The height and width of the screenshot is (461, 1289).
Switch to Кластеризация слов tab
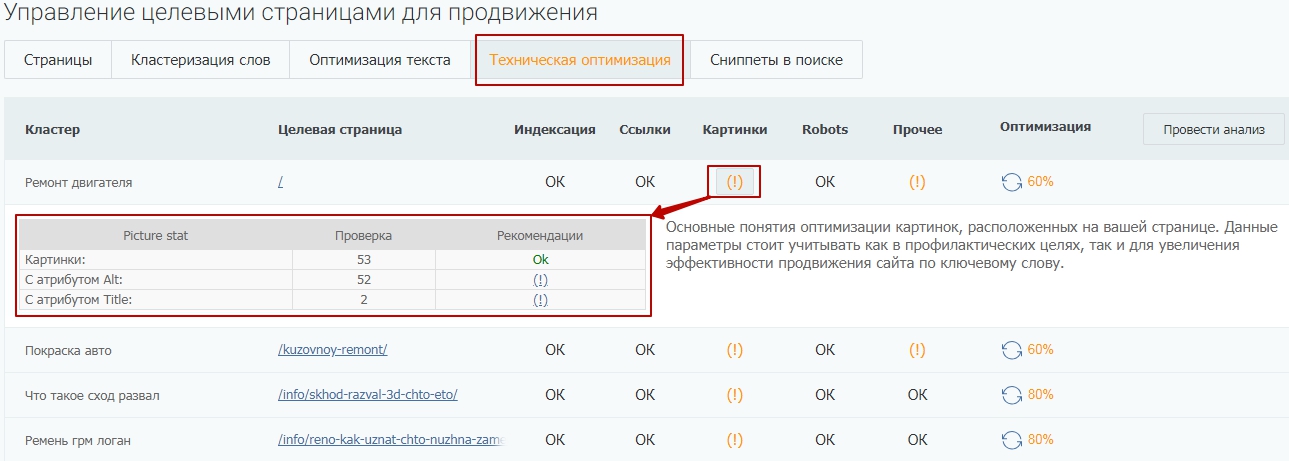coord(200,60)
